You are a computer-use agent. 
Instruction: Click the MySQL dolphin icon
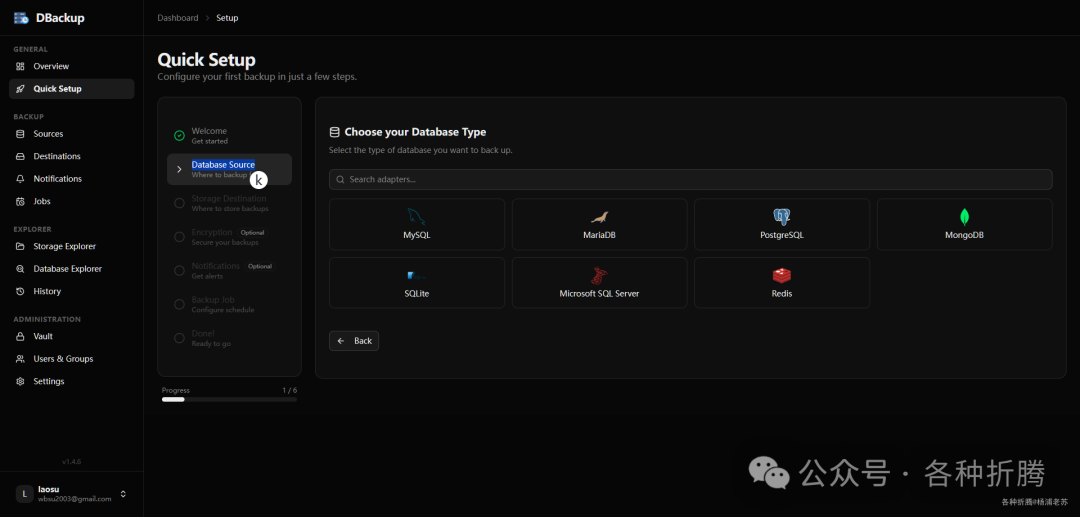click(417, 217)
